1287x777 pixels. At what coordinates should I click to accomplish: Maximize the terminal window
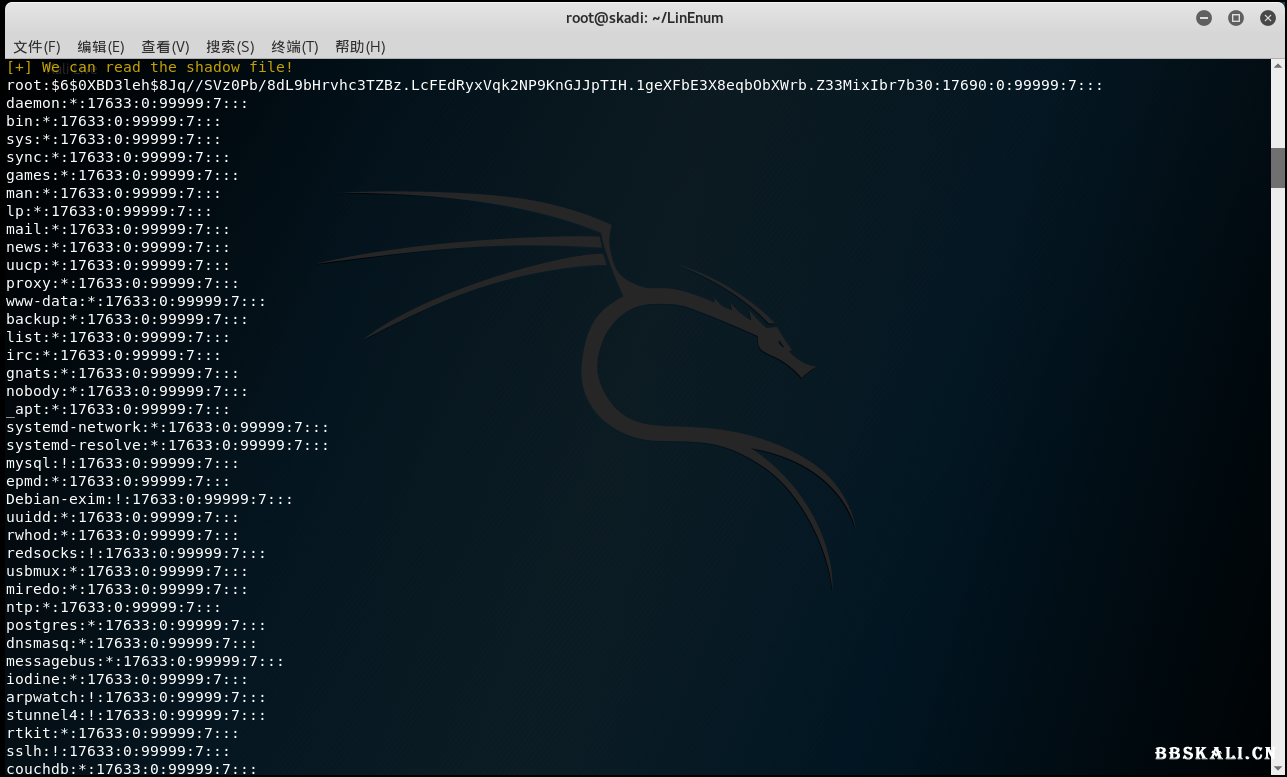pyautogui.click(x=1236, y=18)
